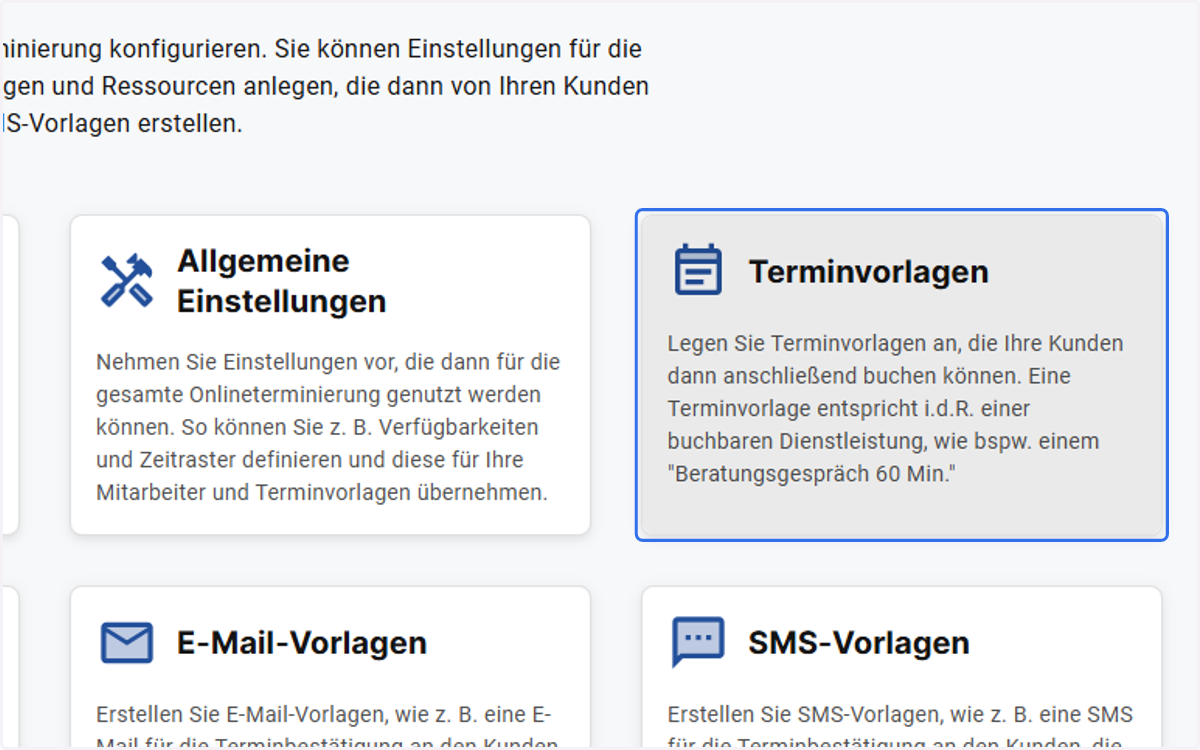Open E-Mail-Vorlagen heading
1200x750 pixels.
tap(302, 642)
